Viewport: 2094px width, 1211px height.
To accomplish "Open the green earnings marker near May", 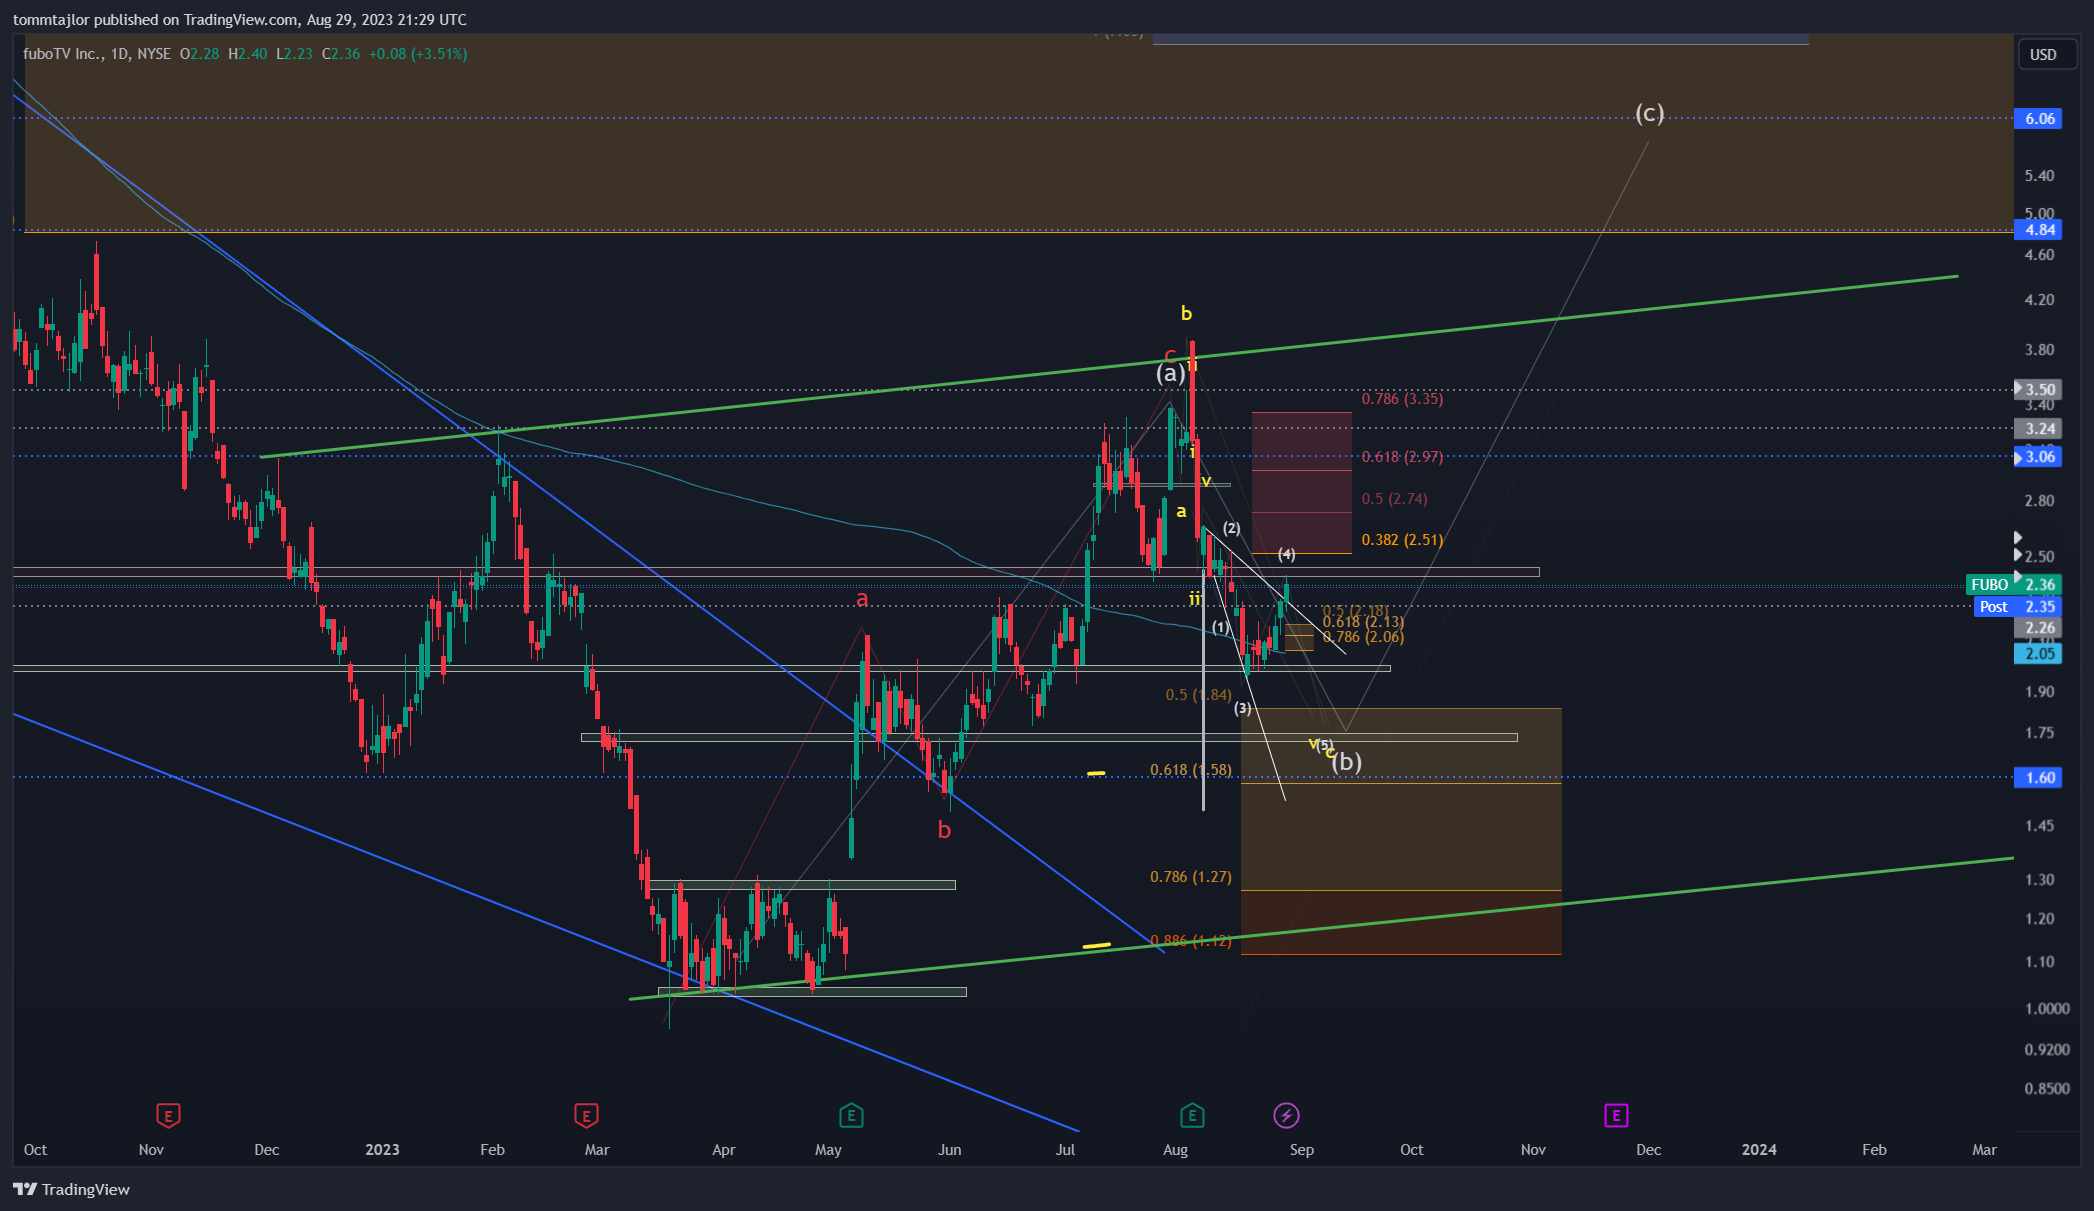I will click(x=851, y=1115).
